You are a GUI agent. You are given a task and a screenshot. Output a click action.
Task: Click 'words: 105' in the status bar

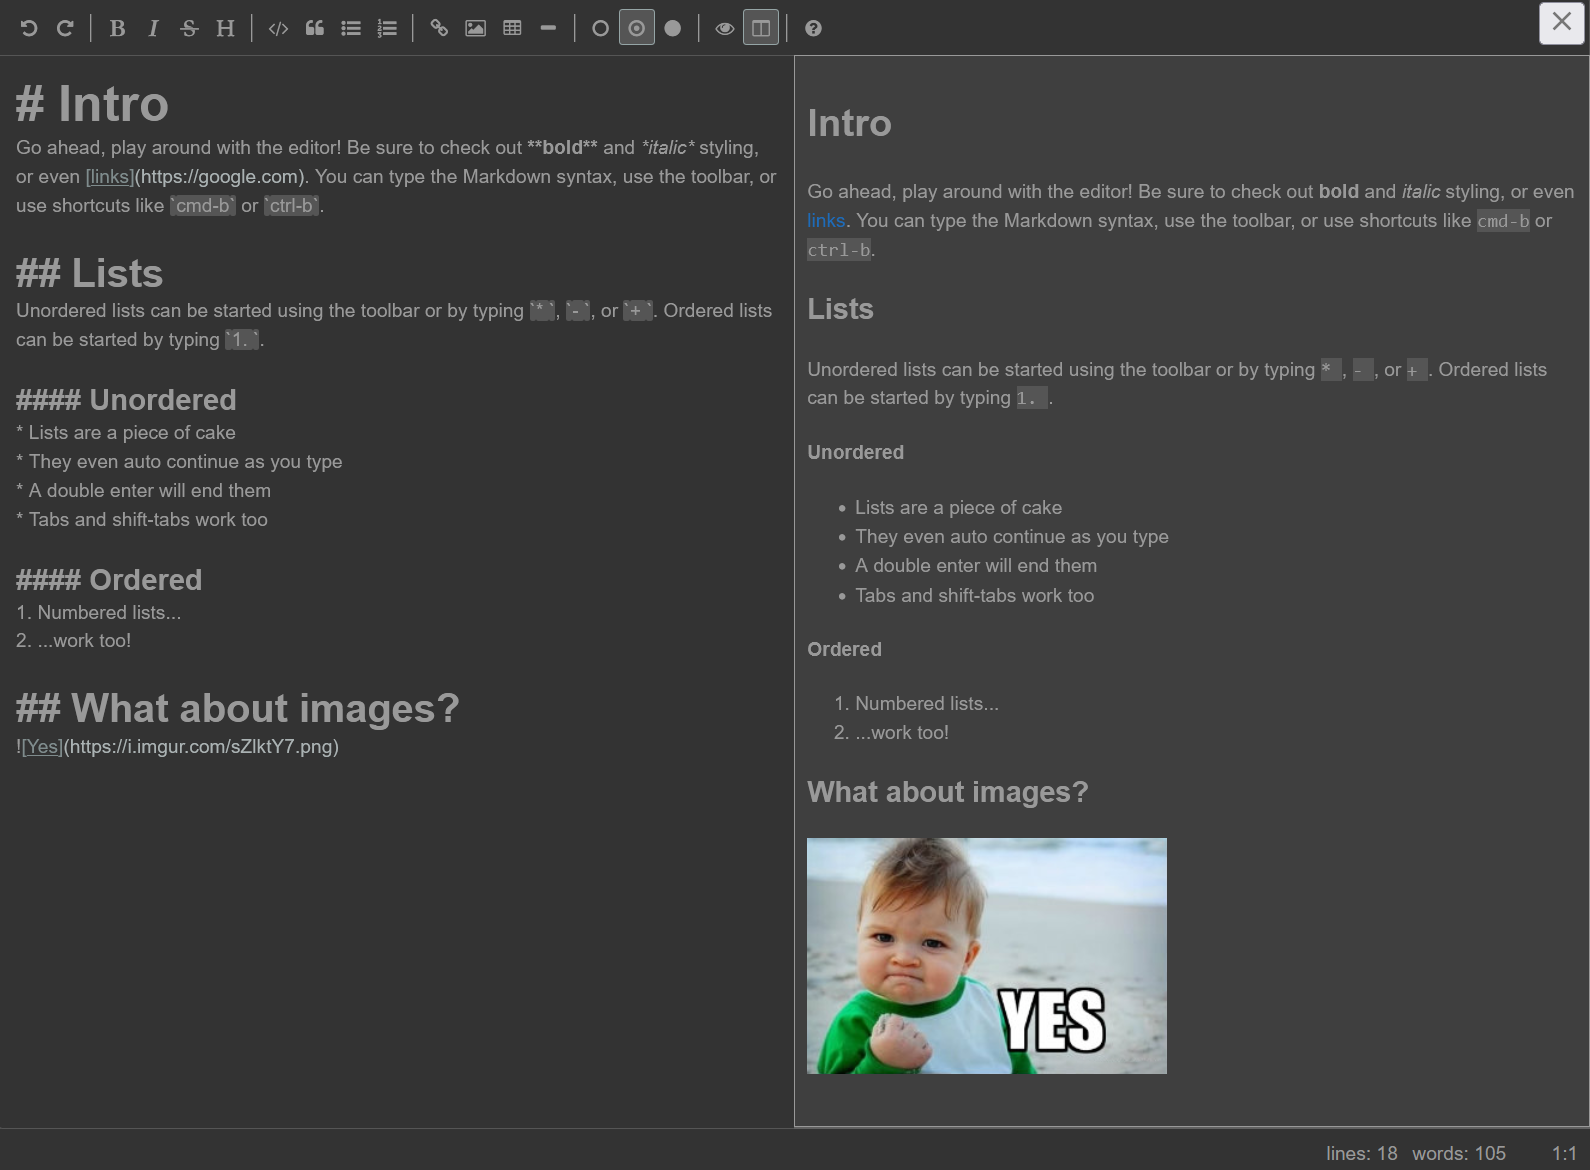click(1459, 1153)
